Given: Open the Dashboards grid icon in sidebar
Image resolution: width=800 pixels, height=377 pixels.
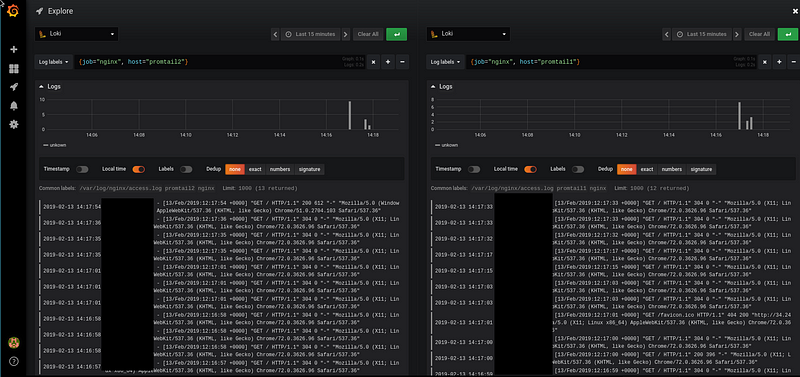Looking at the screenshot, I should 14,68.
